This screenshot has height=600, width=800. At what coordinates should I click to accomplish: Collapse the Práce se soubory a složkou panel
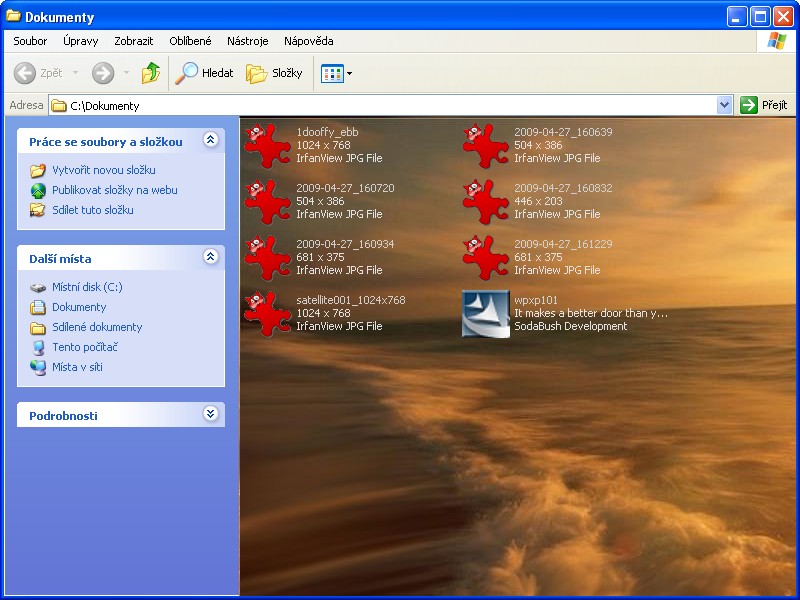(210, 141)
